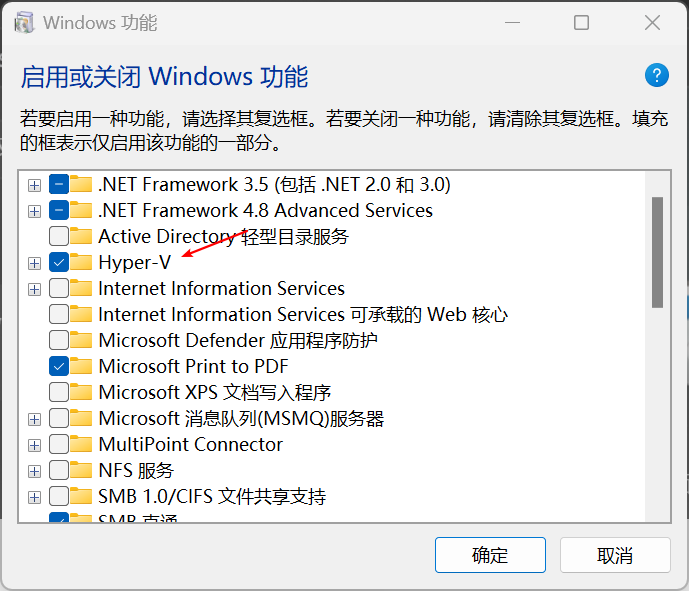This screenshot has height=591, width=689.
Task: Enable Microsoft Defender 应用程序防护 checkbox
Action: (59, 340)
